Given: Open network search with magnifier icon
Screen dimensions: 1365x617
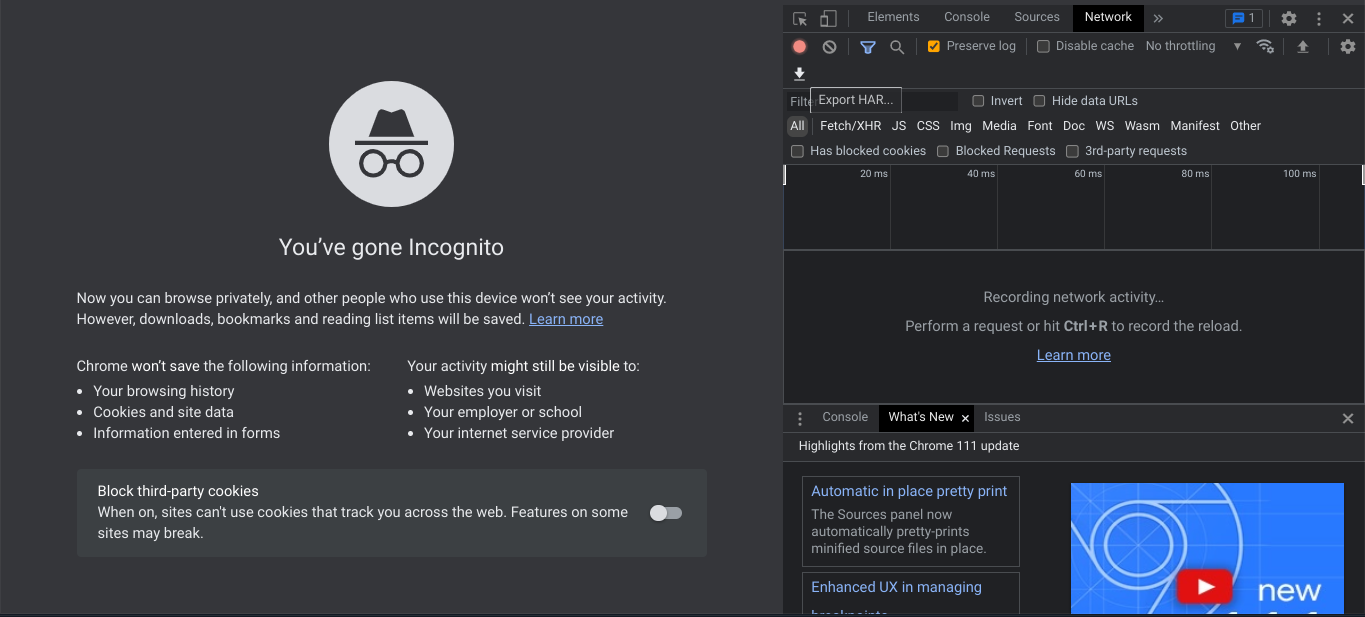Looking at the screenshot, I should tap(897, 46).
